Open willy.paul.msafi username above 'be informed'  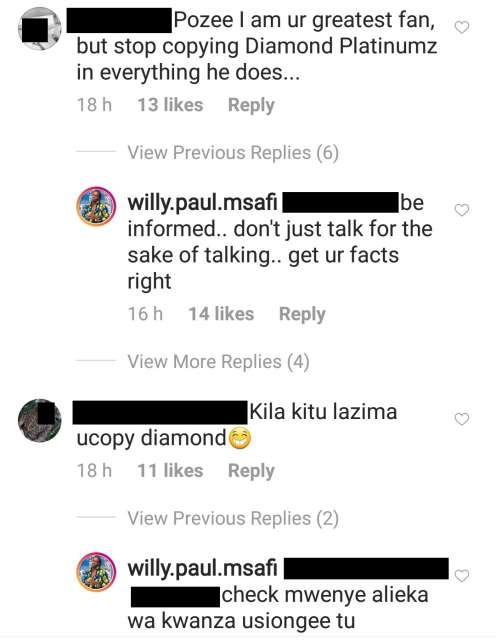pos(202,203)
